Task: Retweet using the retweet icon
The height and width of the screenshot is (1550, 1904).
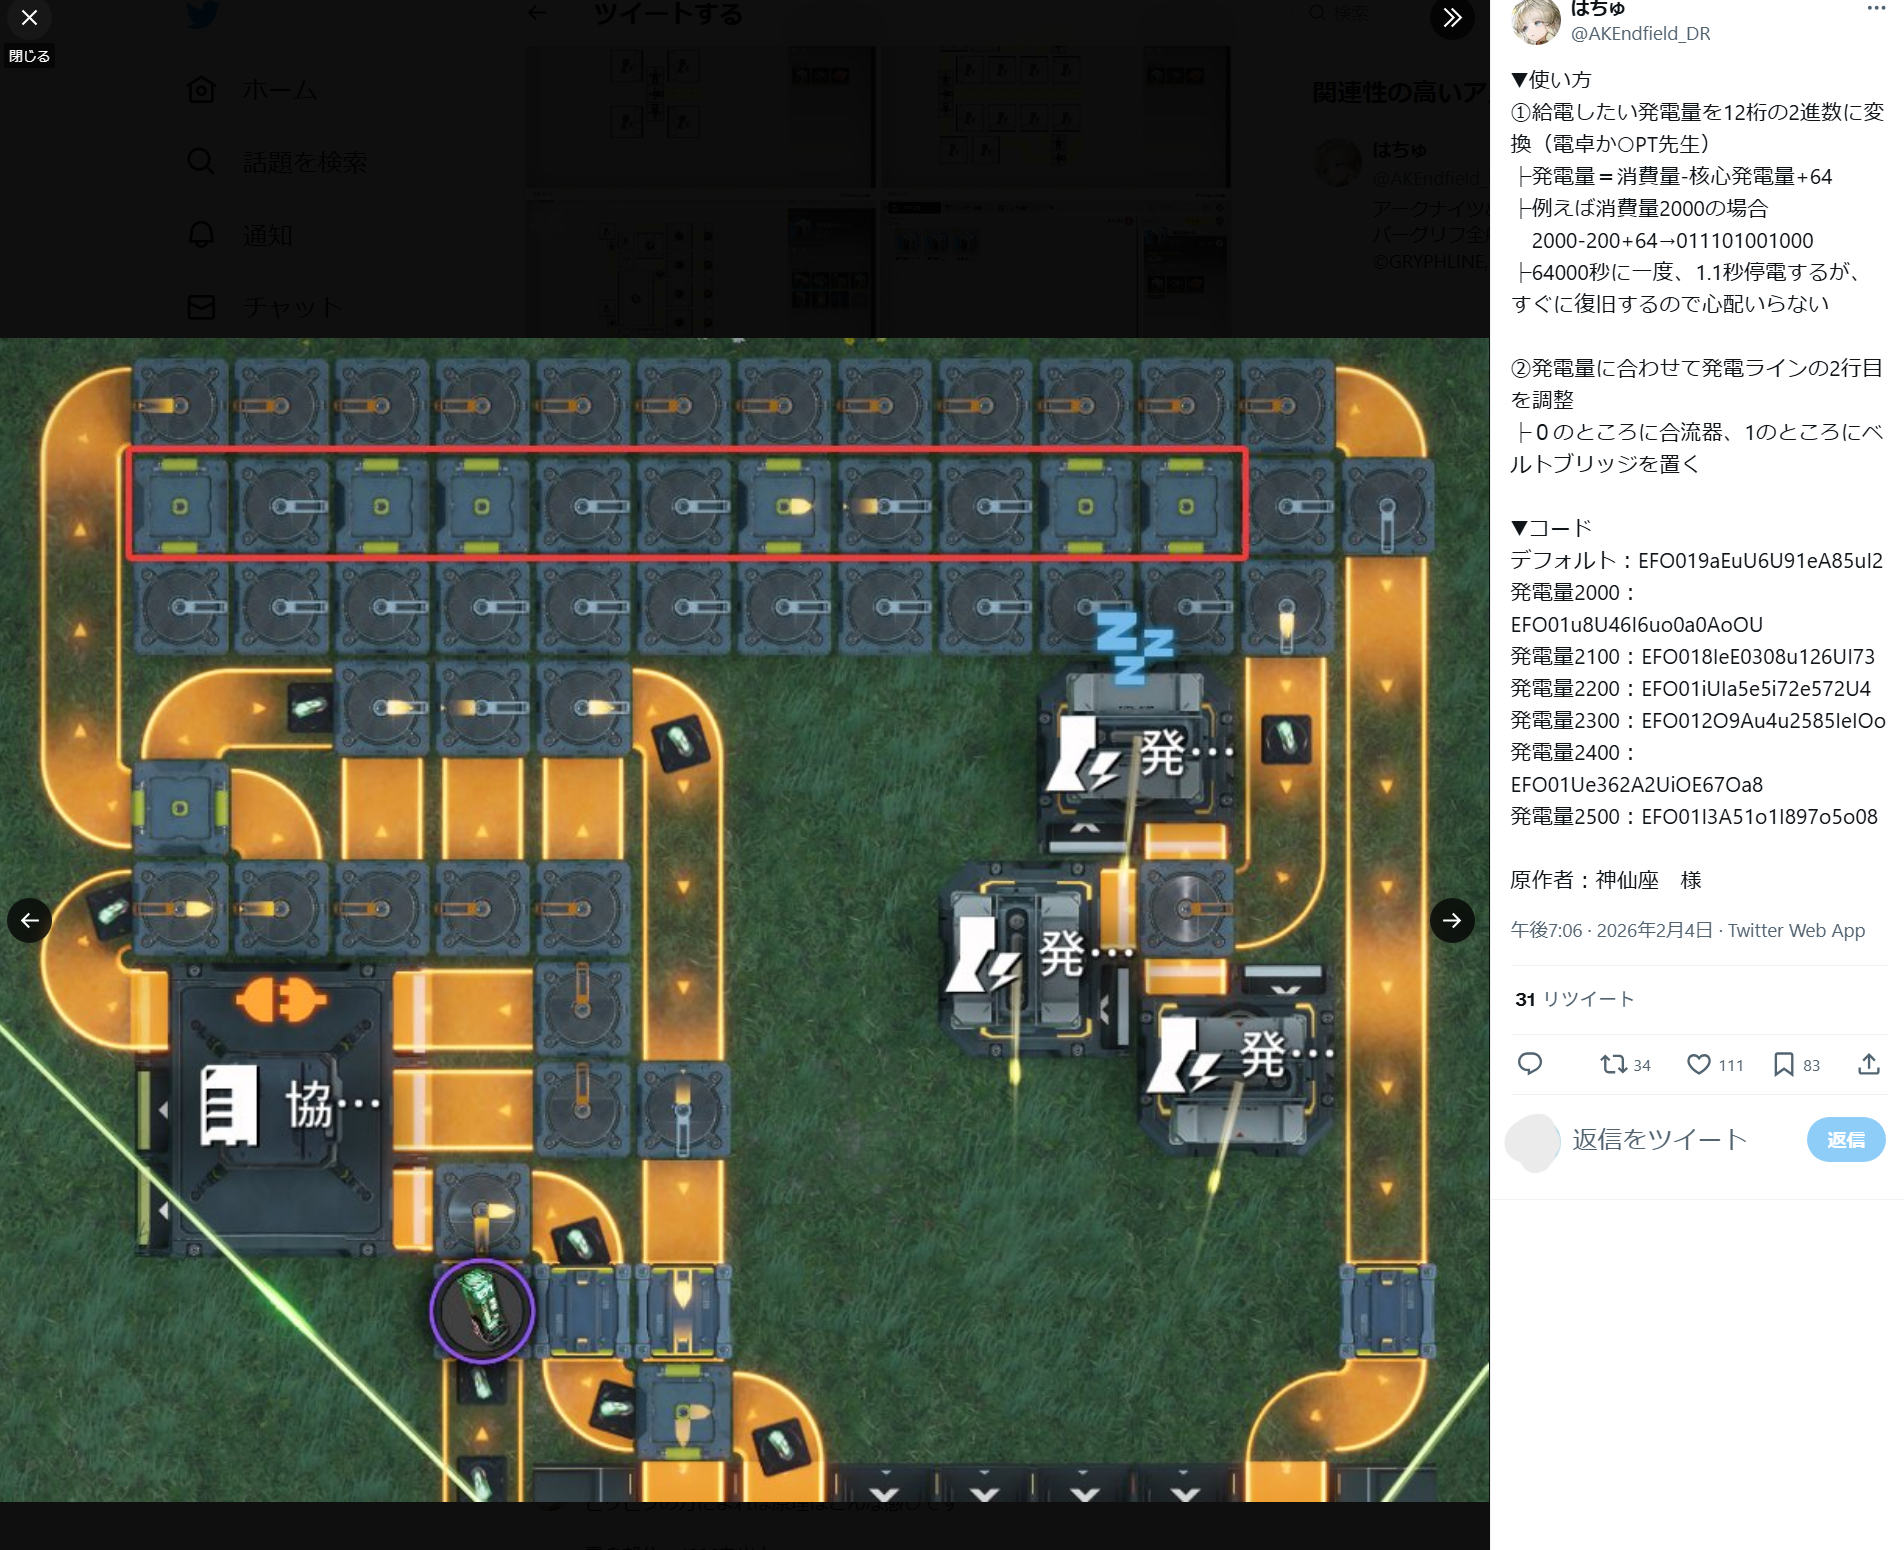Action: click(1612, 1064)
